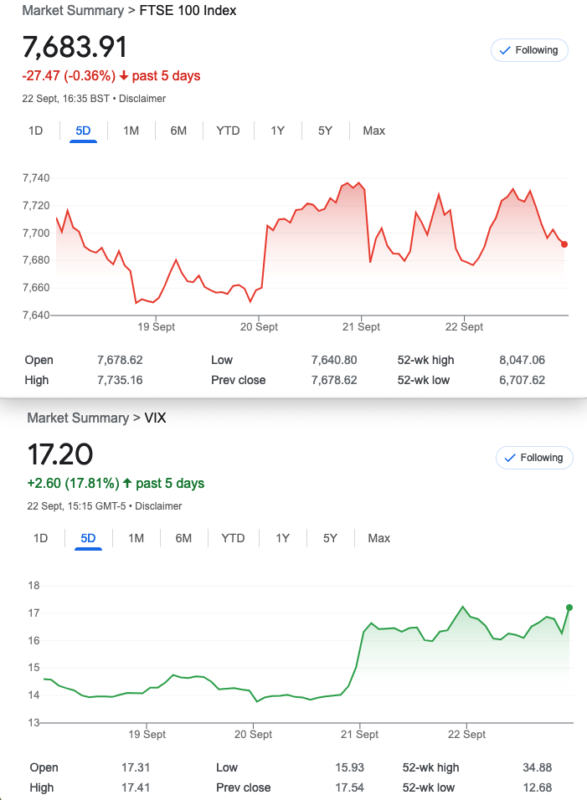This screenshot has height=800, width=587.
Task: Click the VIX change value +2.60 (17.81%)
Action: pos(73,483)
